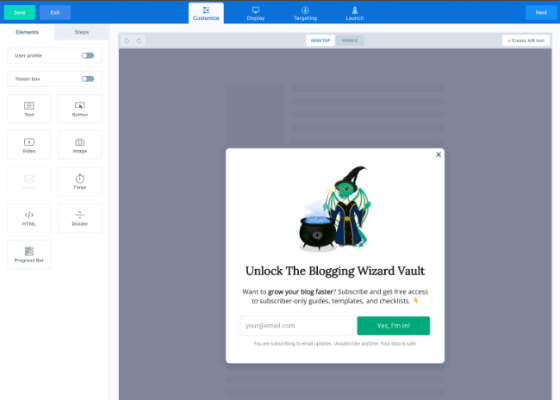Click the your@email.com input field

(x=296, y=326)
